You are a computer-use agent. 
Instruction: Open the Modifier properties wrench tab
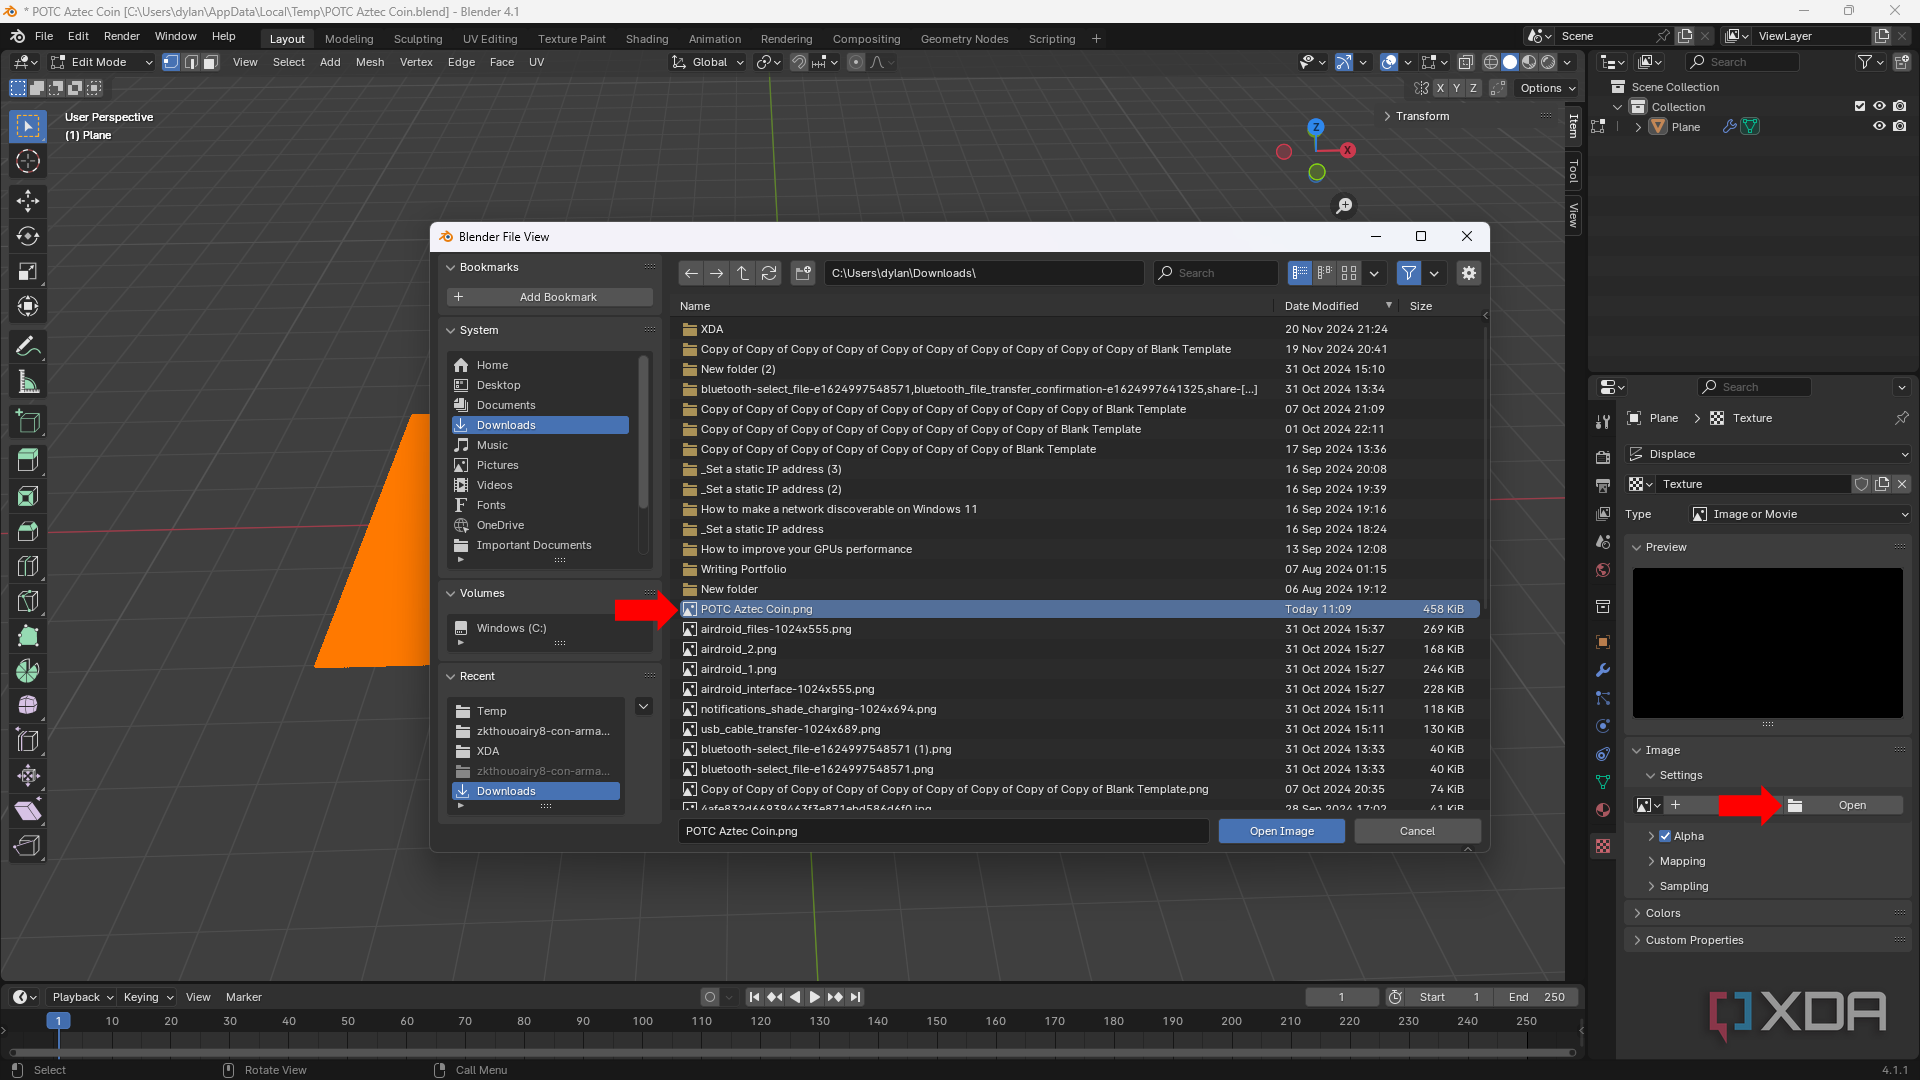(1603, 670)
